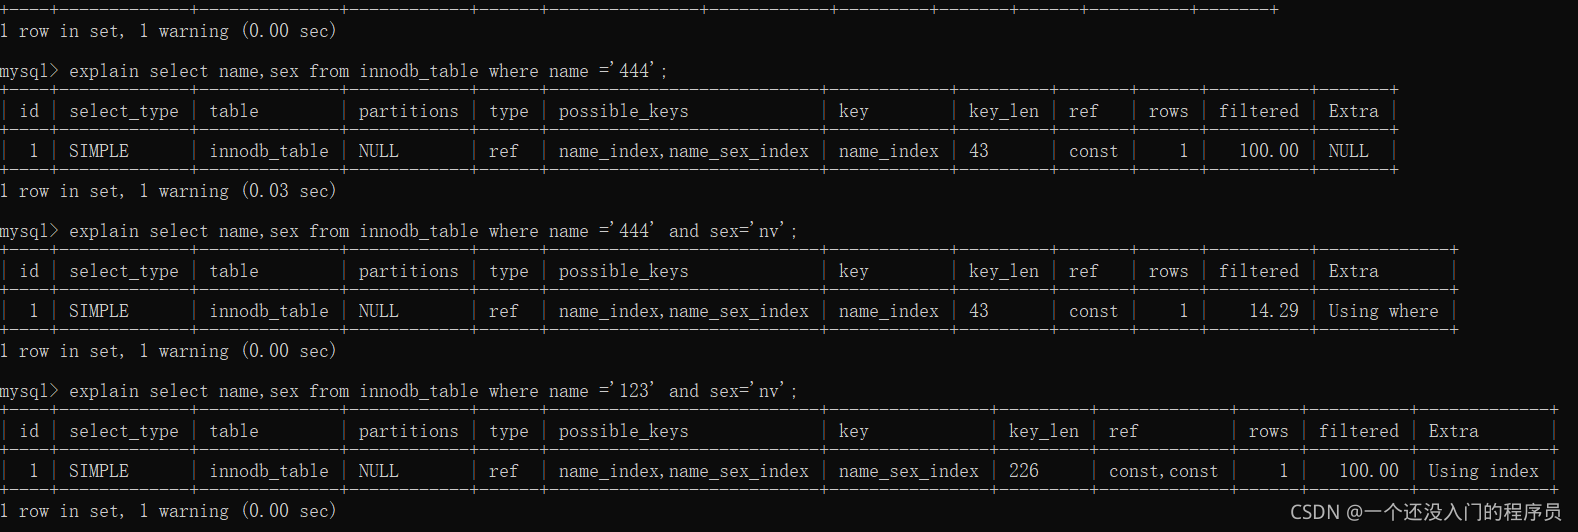Click the name_sex_index value in key column
1578x532 pixels.
point(908,471)
